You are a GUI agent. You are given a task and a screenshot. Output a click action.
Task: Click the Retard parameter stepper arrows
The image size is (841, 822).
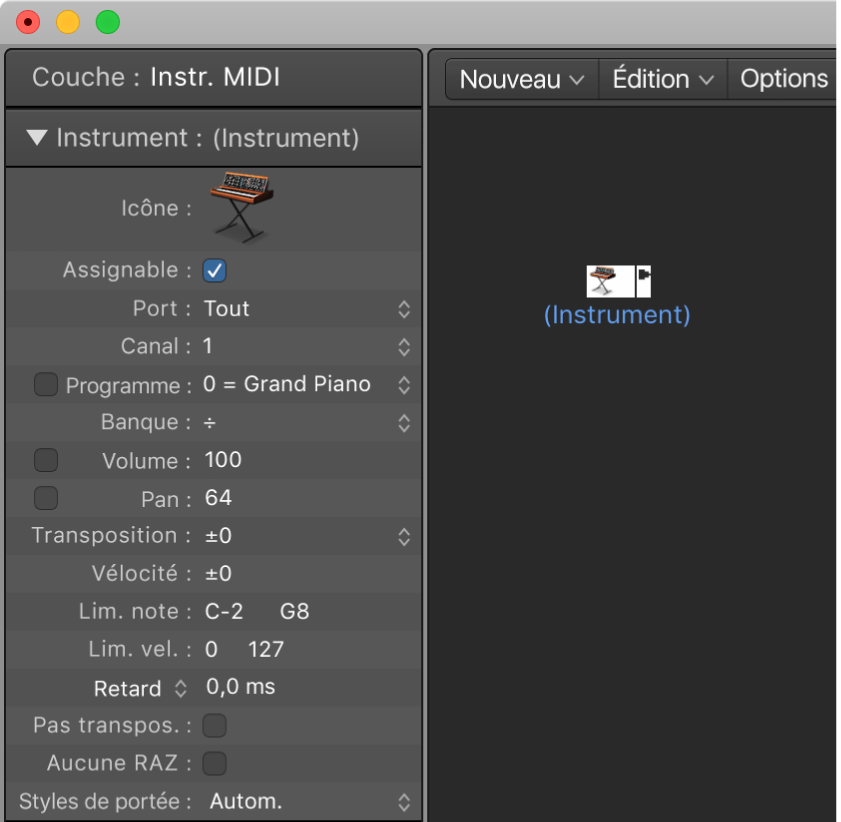click(x=181, y=688)
